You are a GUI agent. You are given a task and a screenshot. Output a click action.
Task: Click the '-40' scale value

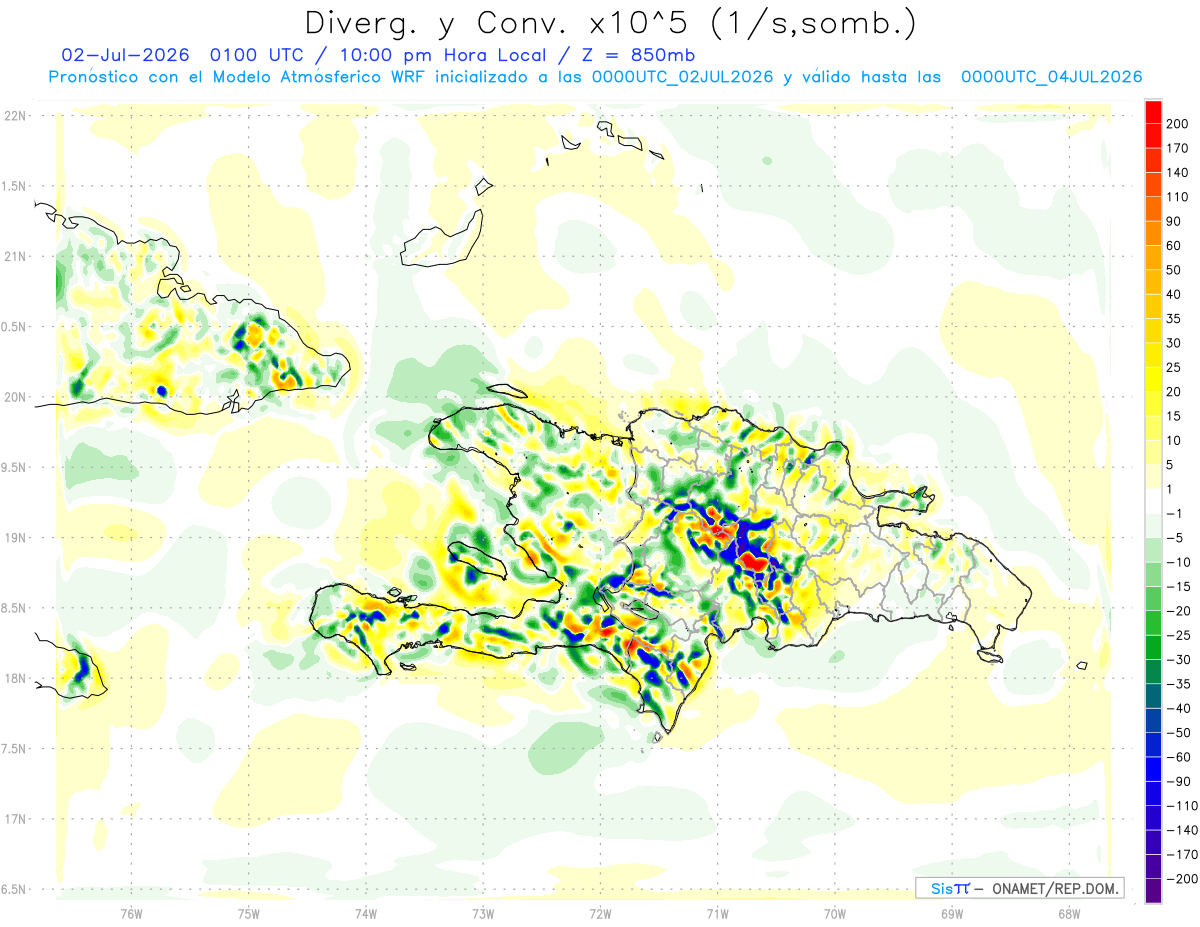point(1181,709)
